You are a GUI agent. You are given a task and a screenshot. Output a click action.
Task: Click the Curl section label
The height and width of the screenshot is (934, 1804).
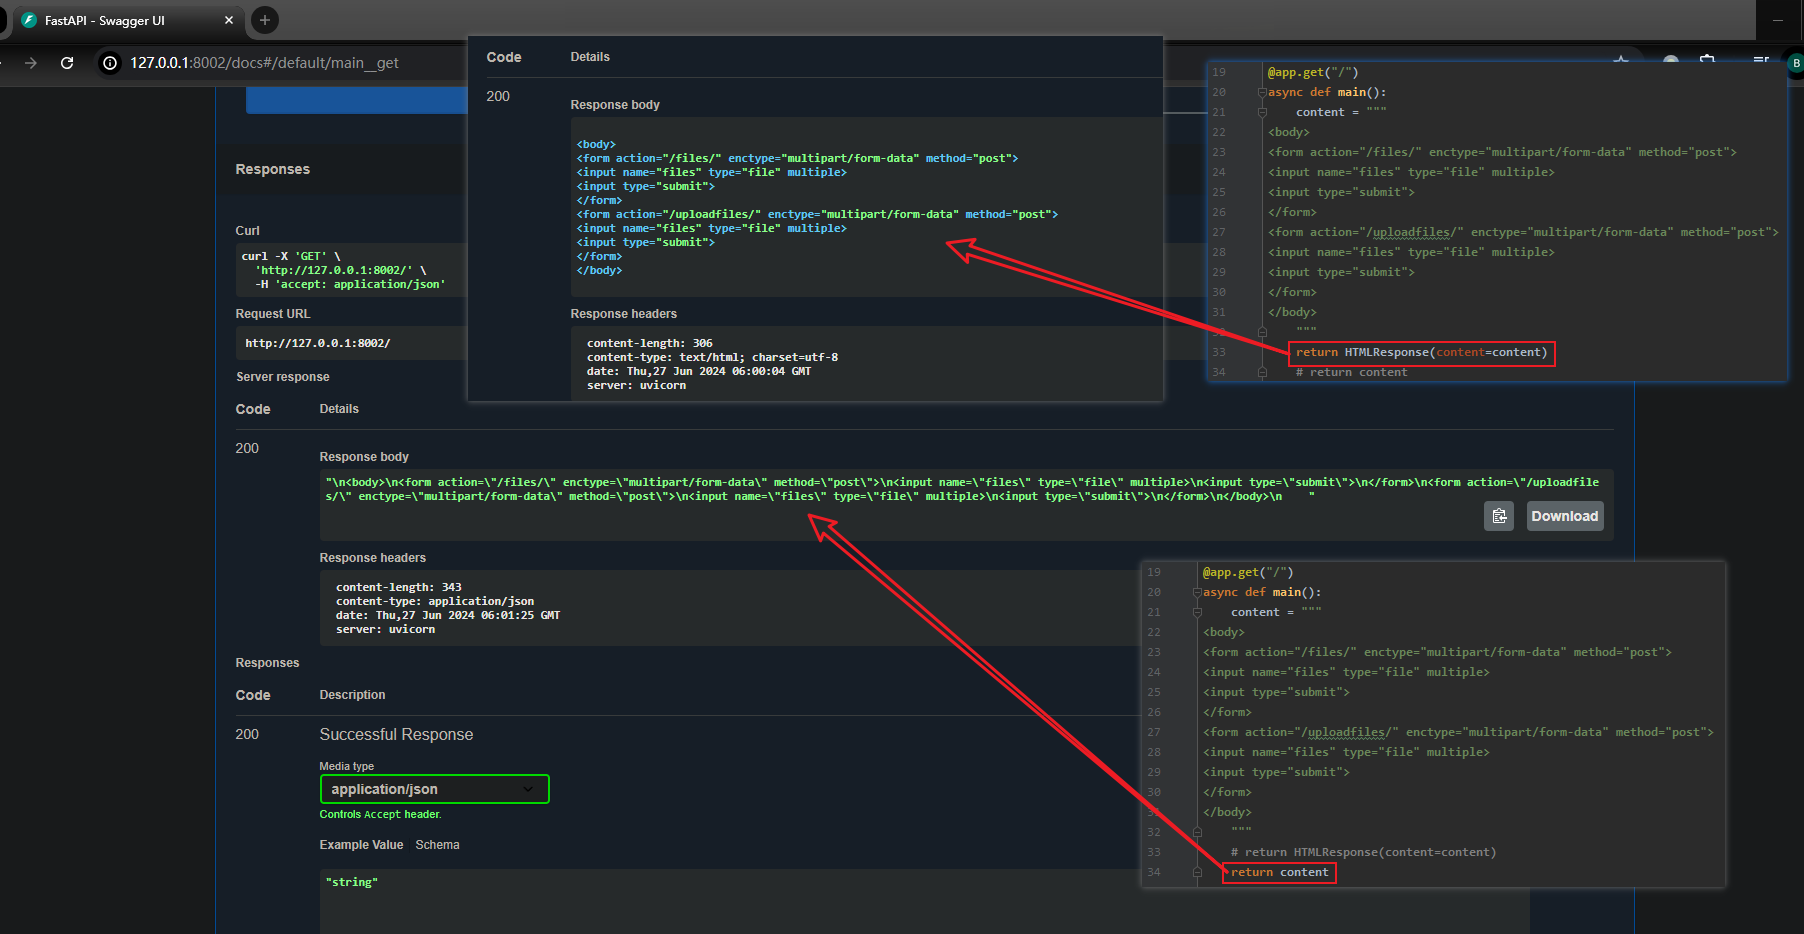tap(247, 231)
